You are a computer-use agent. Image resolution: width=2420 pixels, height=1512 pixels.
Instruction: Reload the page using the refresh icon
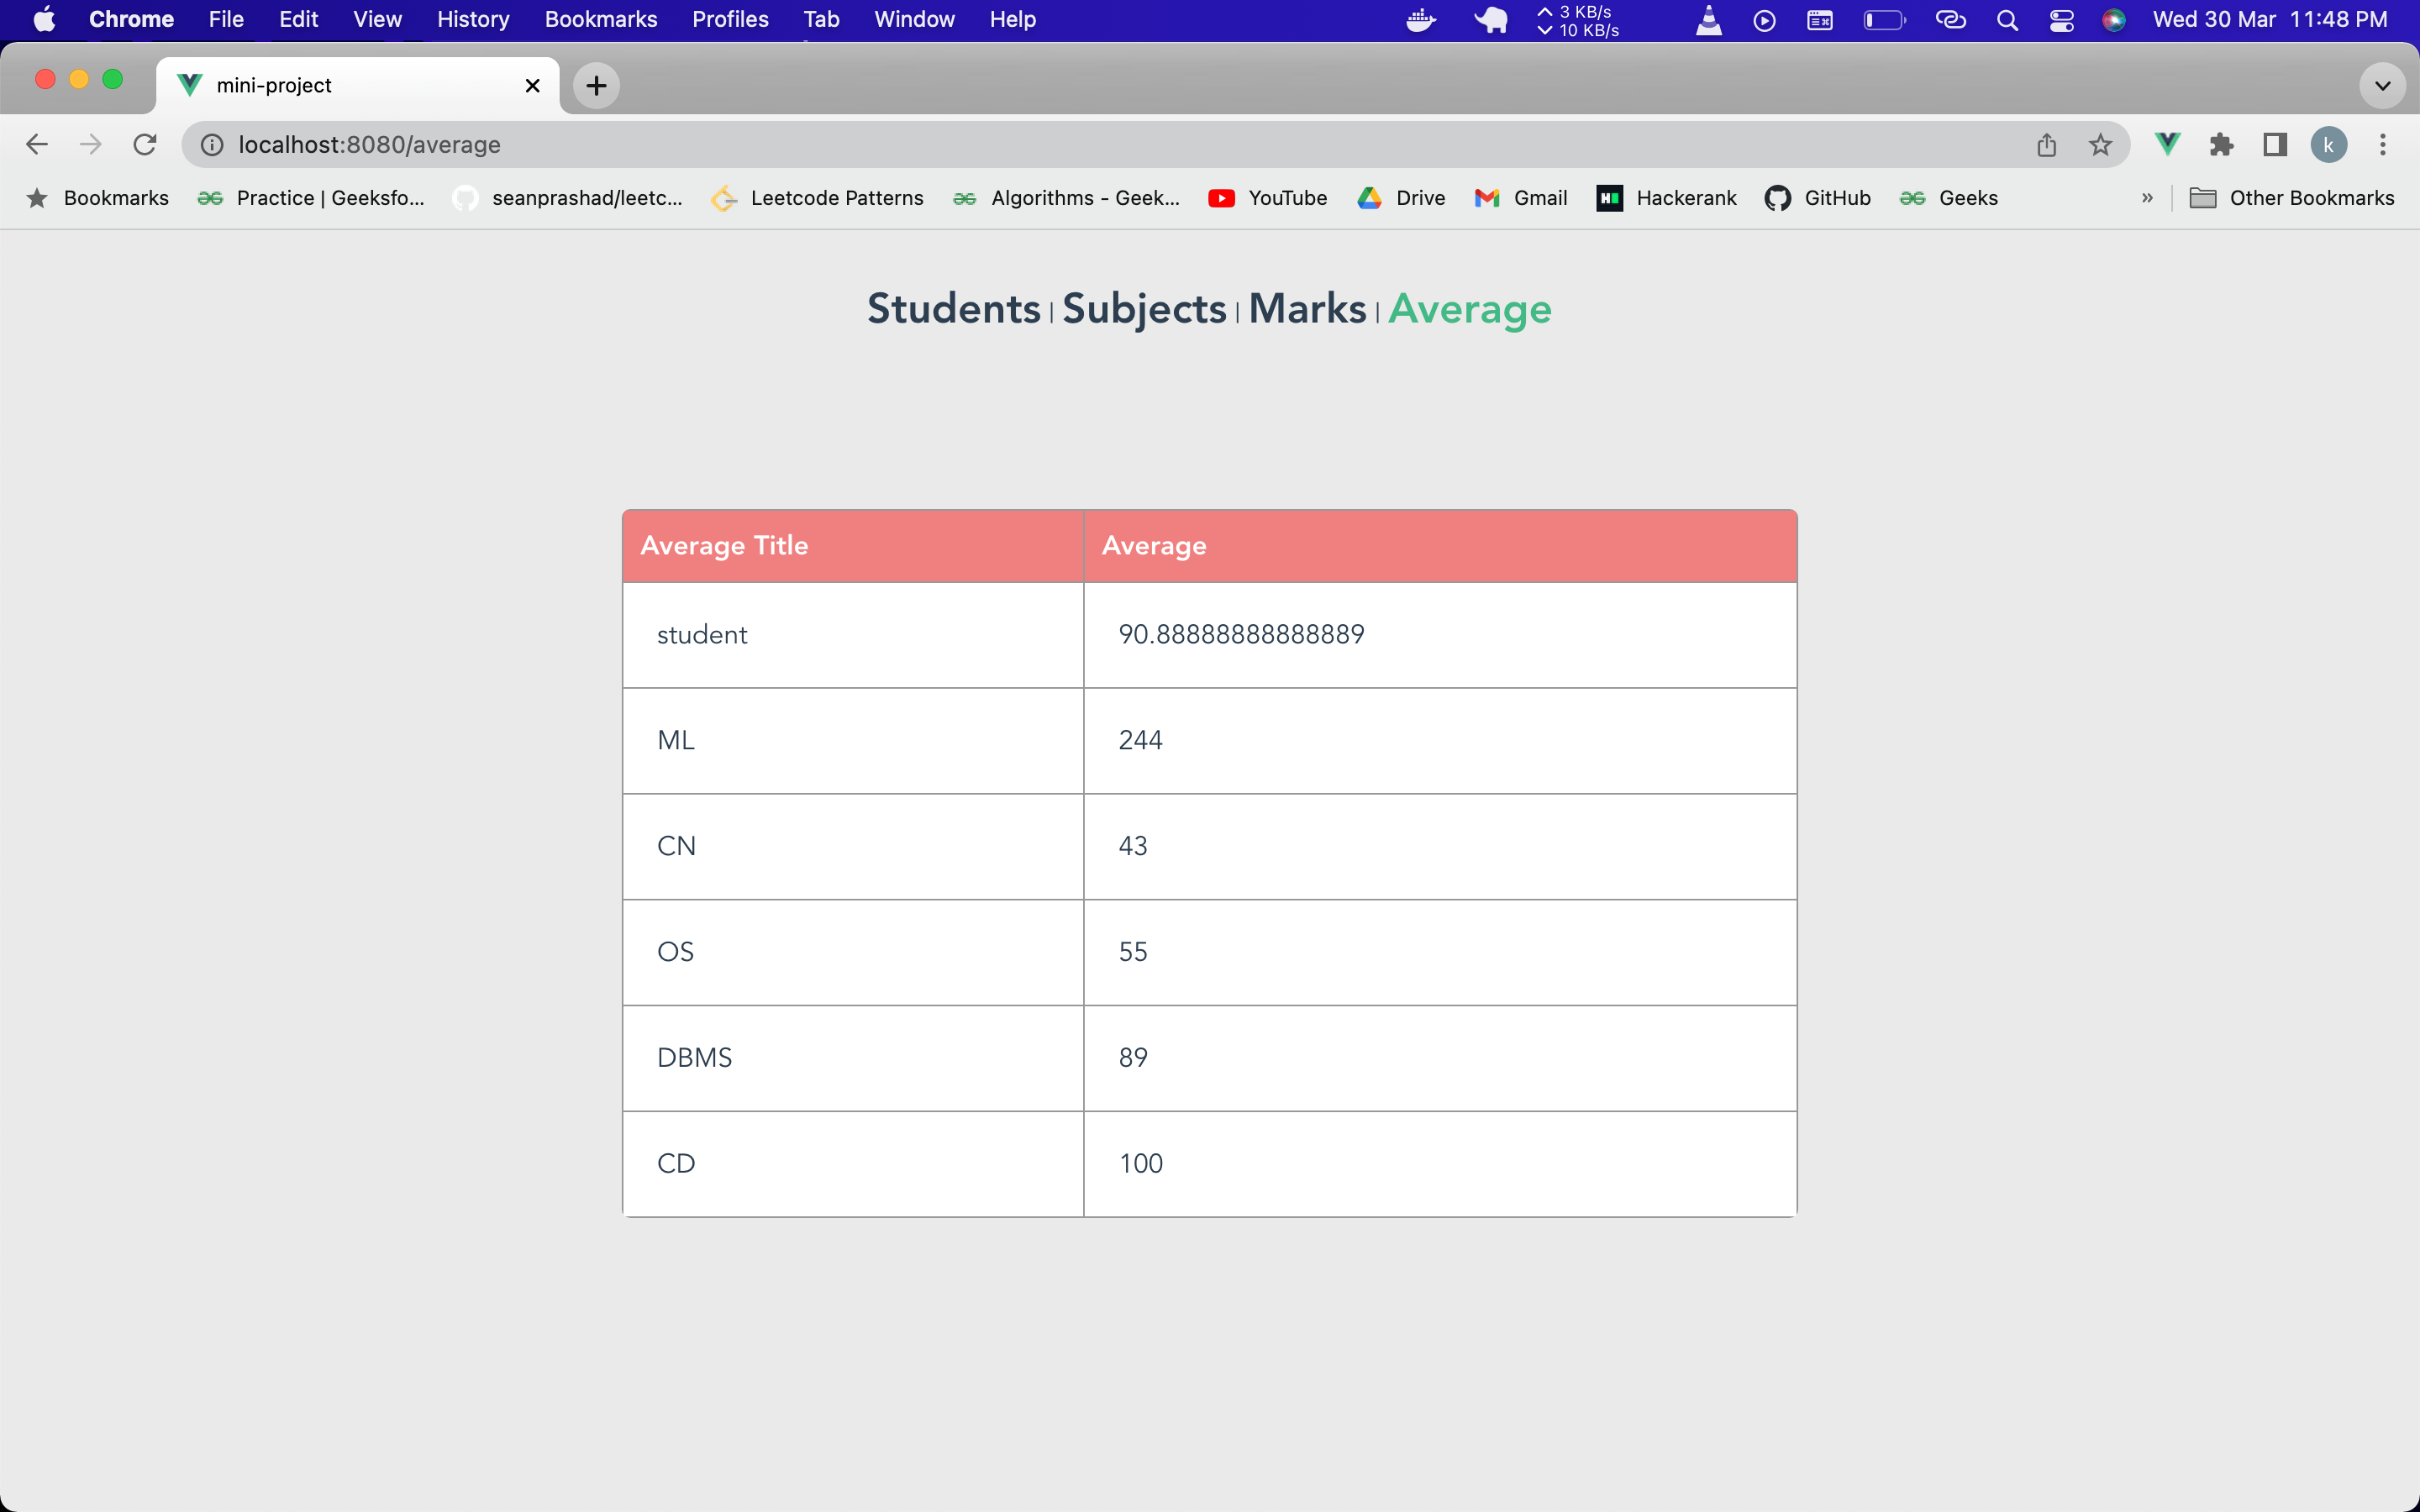coord(145,144)
